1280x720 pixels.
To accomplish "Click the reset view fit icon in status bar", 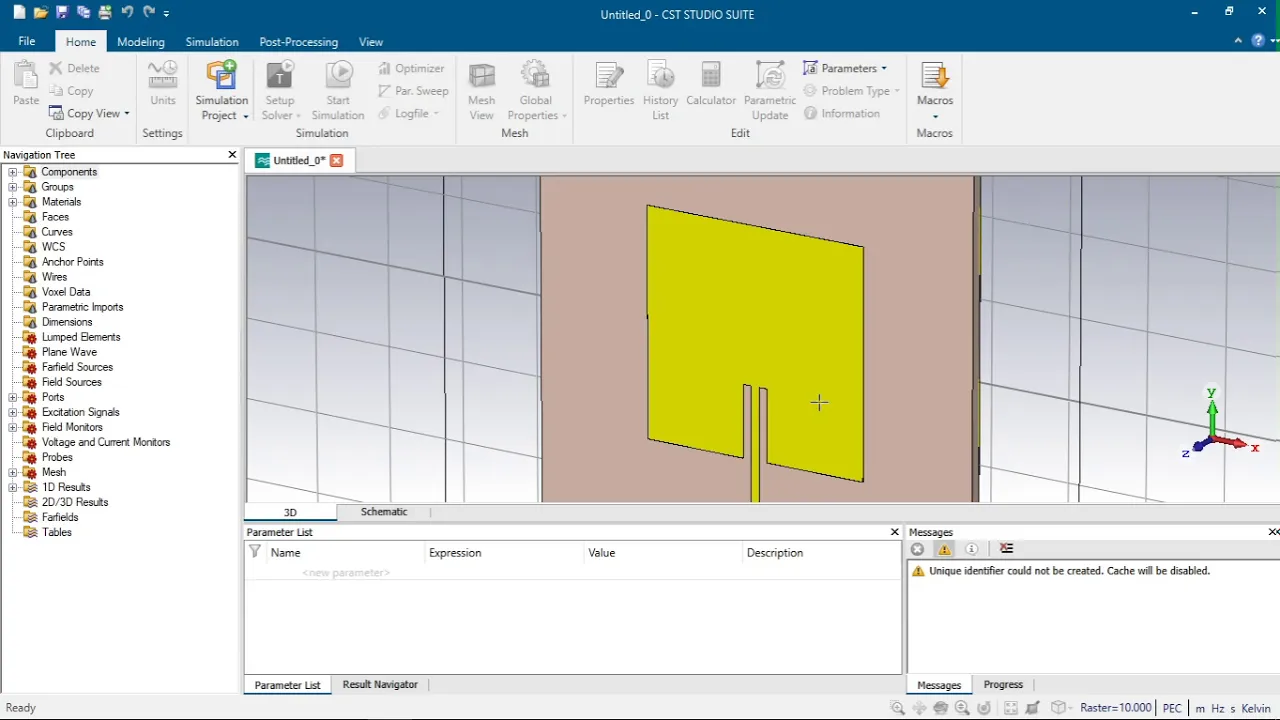I will (x=1011, y=708).
